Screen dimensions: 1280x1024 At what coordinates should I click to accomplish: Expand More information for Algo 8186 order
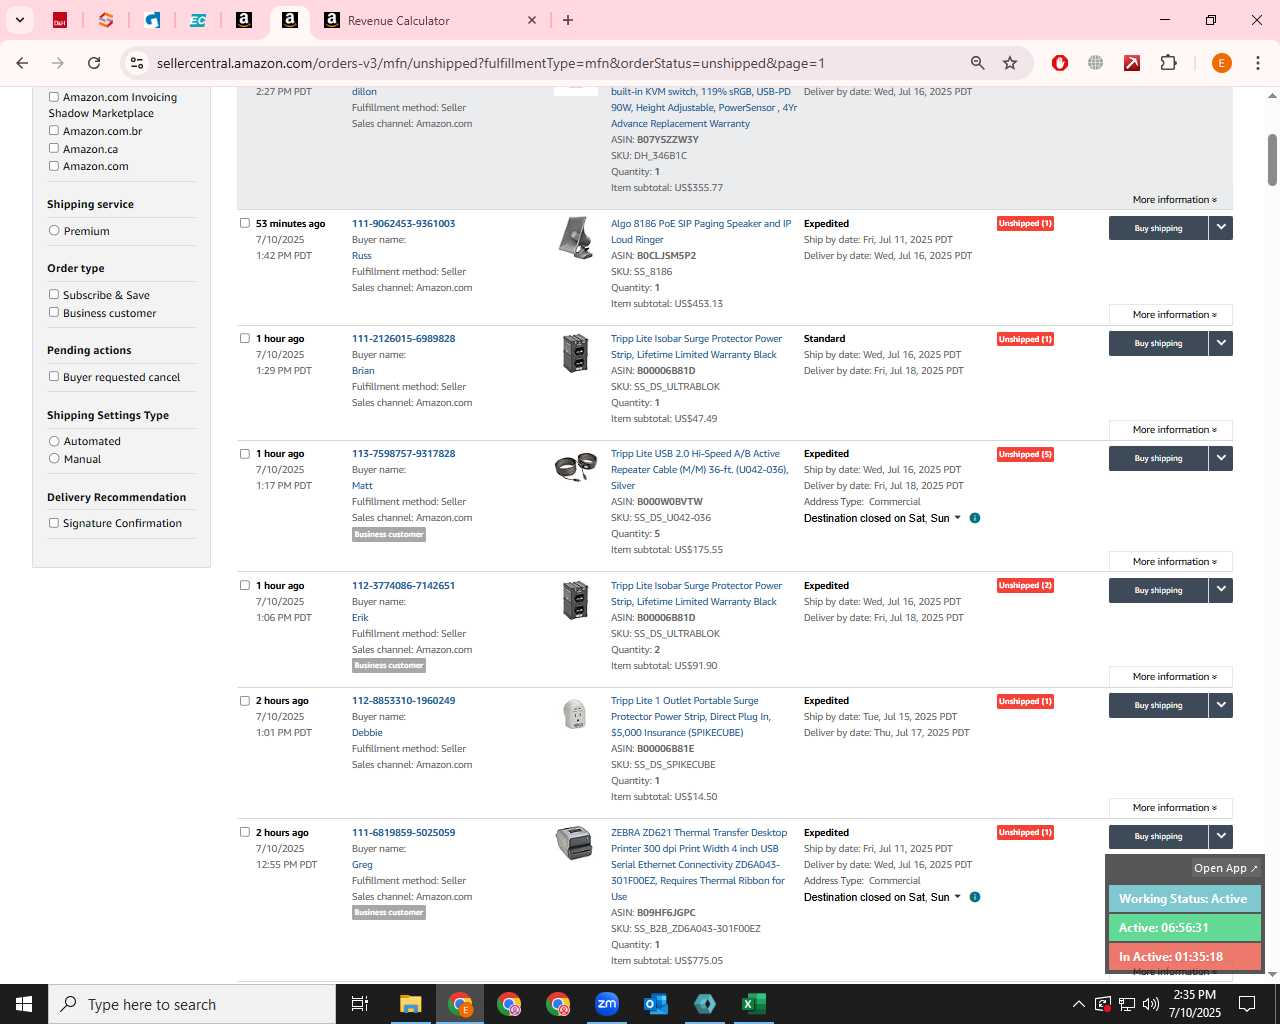pyautogui.click(x=1170, y=315)
